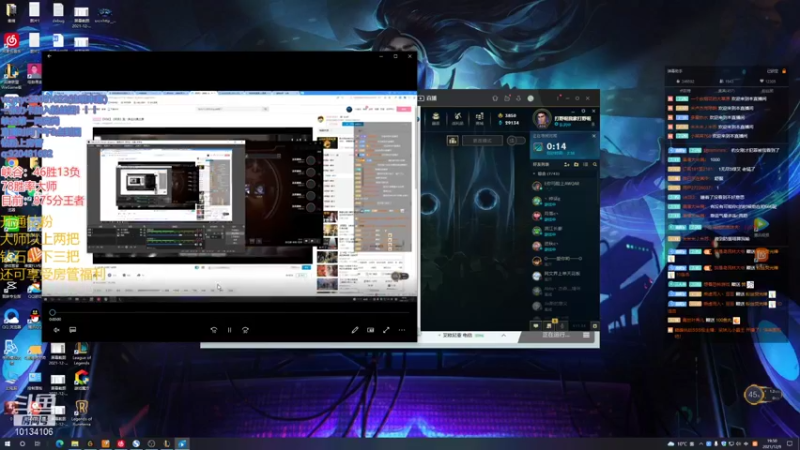Expand the chevron in WeGame bottom bar
Screen dimensions: 800x450
[x=504, y=335]
